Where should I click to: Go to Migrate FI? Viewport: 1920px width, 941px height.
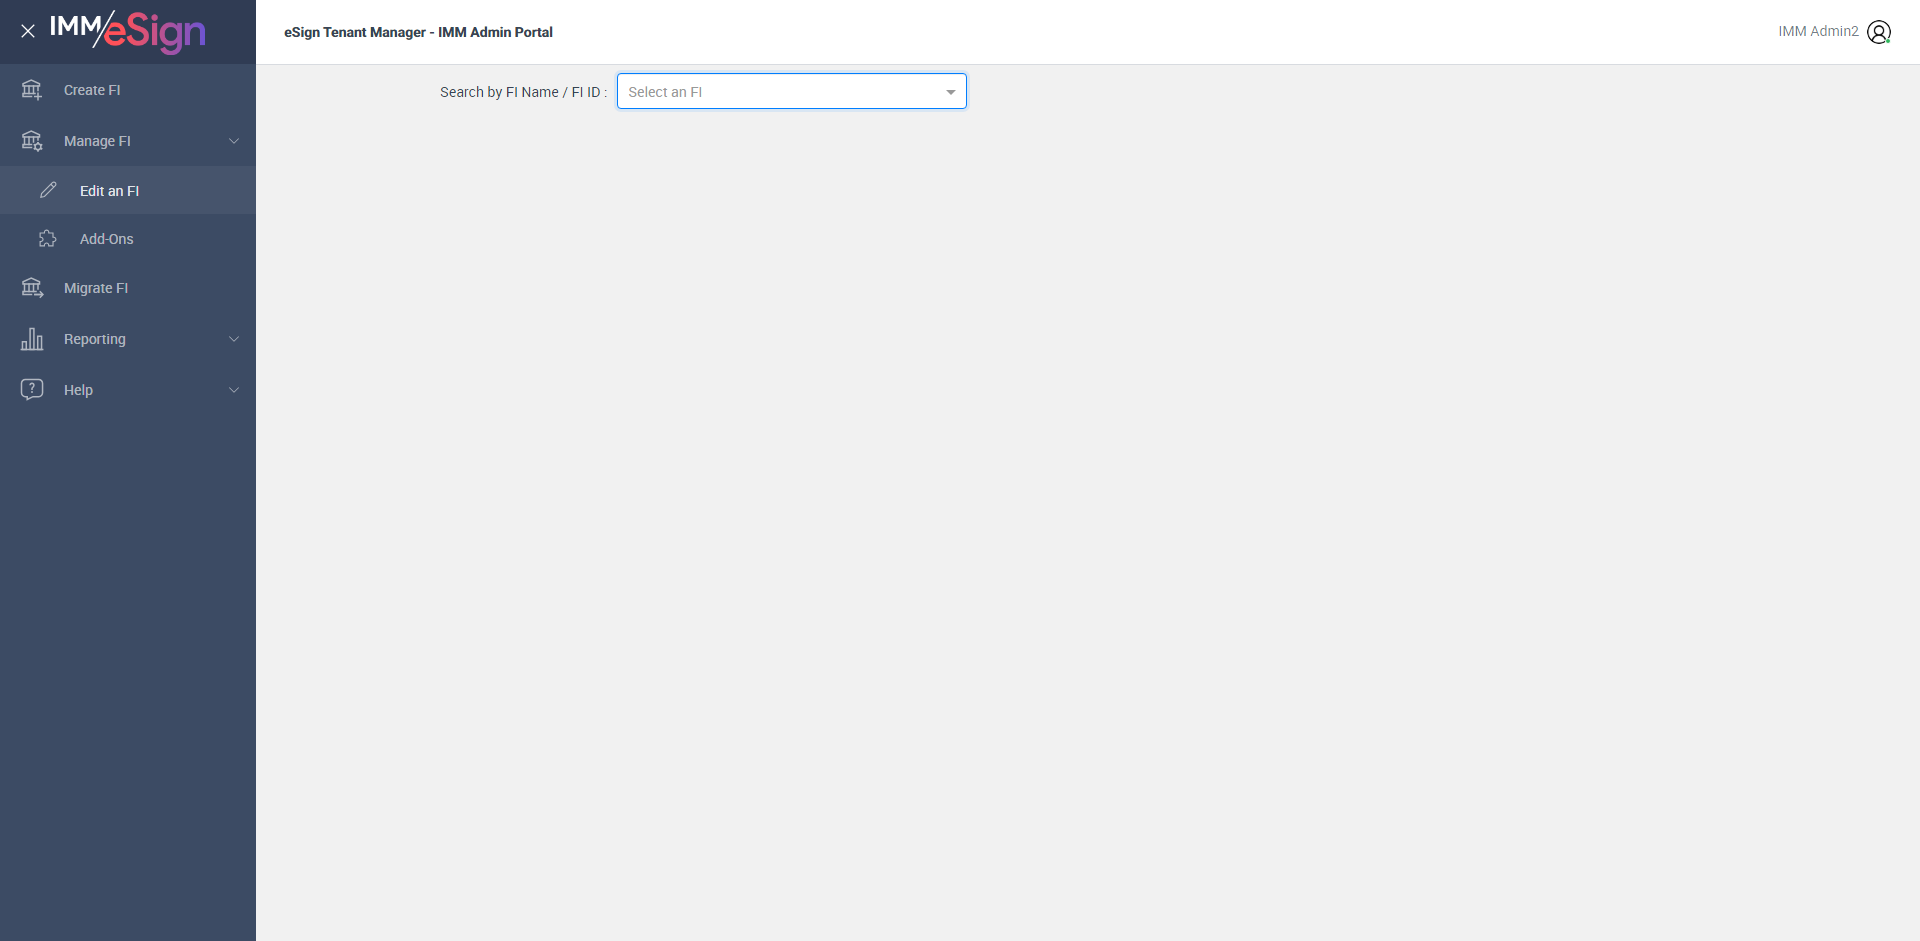click(x=128, y=288)
